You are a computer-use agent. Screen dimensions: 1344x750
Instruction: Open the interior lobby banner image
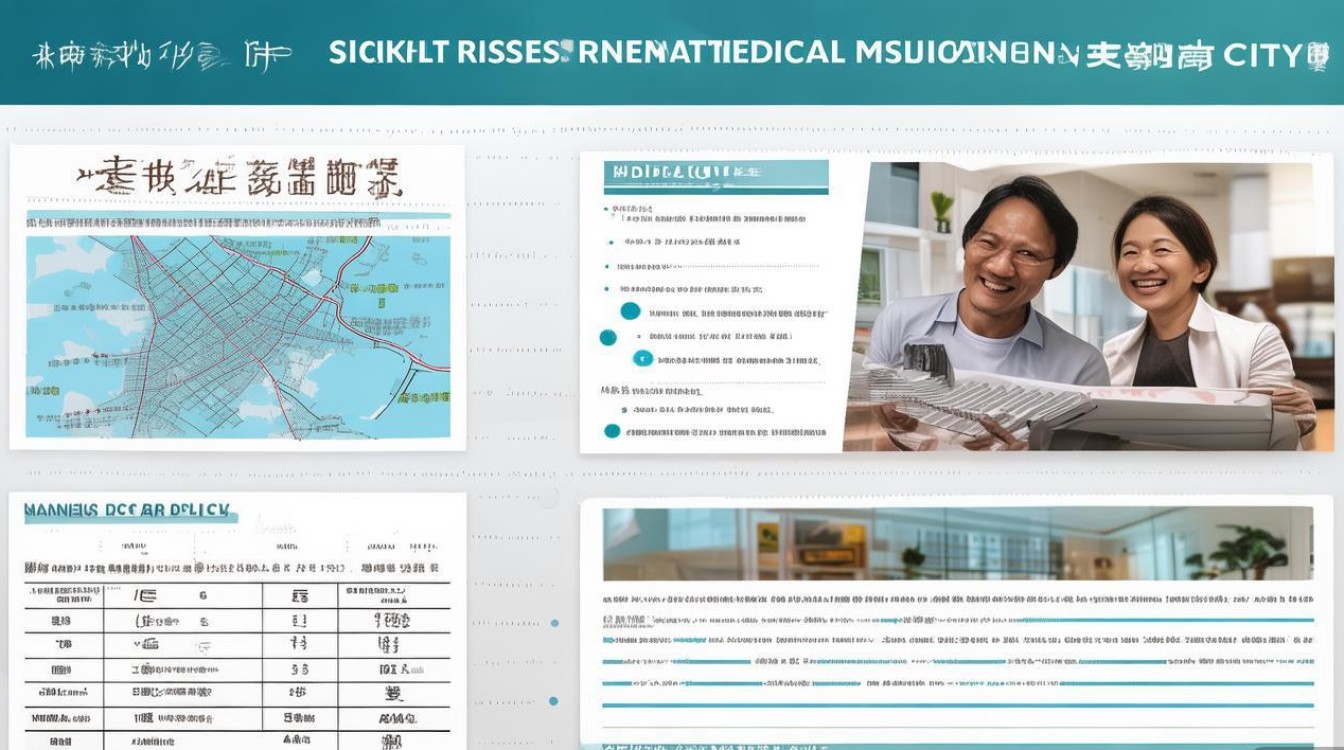[957, 544]
